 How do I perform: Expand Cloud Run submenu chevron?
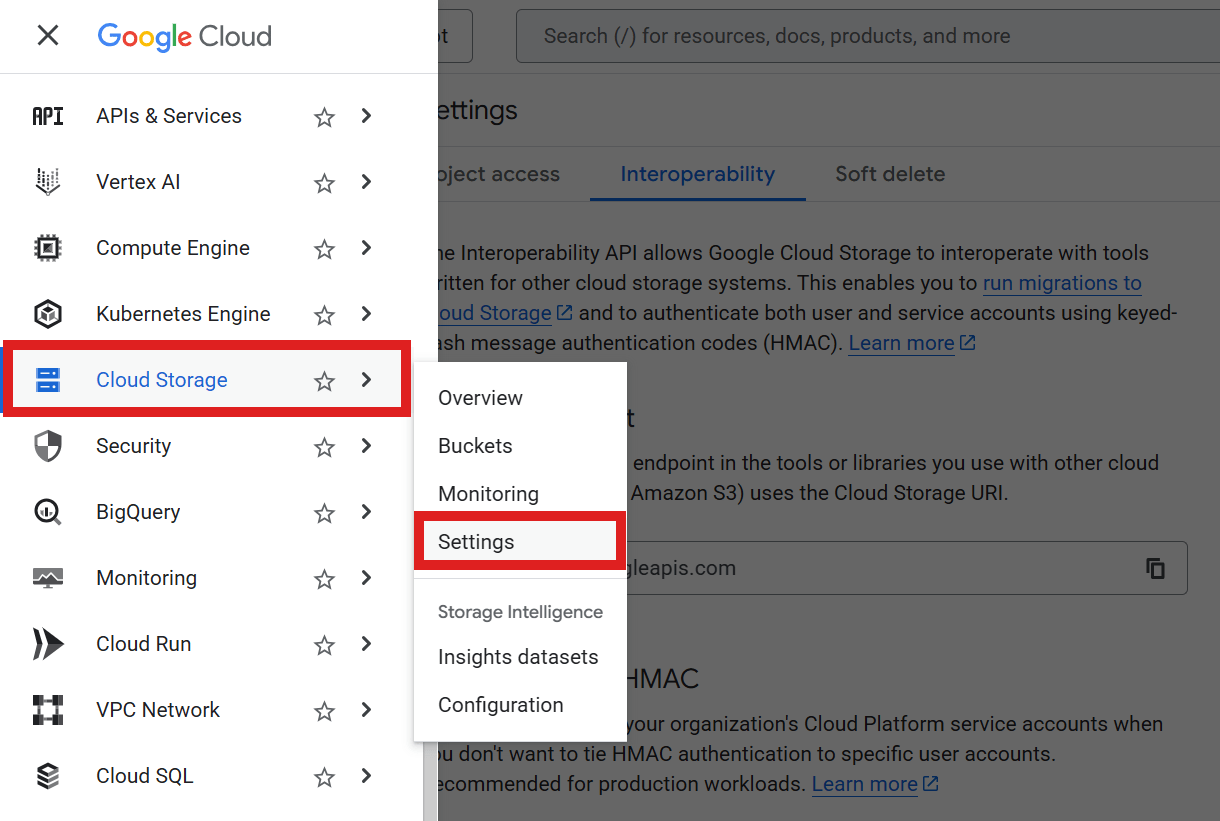[366, 644]
